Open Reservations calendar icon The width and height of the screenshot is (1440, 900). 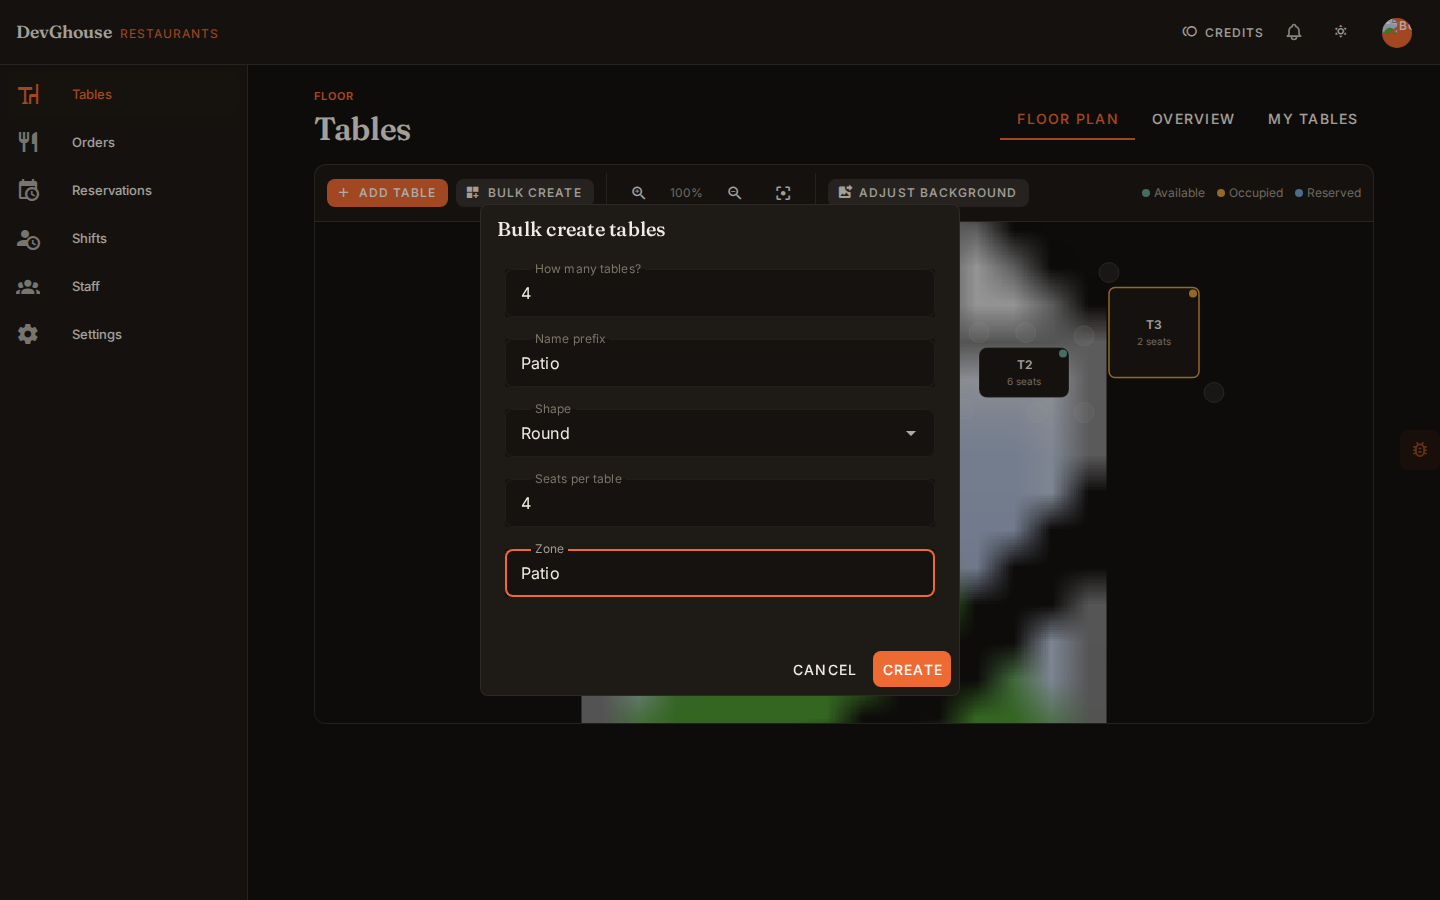[x=28, y=190]
